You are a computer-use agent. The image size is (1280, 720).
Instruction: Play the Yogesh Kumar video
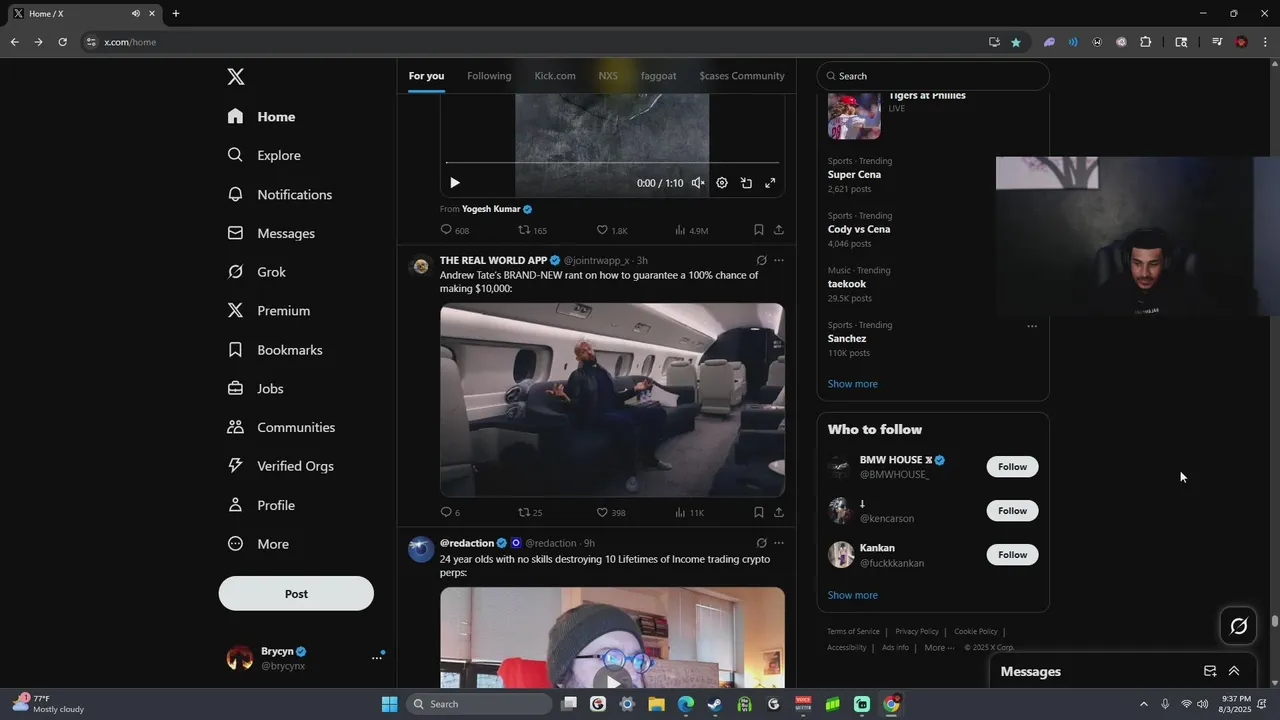coord(455,183)
